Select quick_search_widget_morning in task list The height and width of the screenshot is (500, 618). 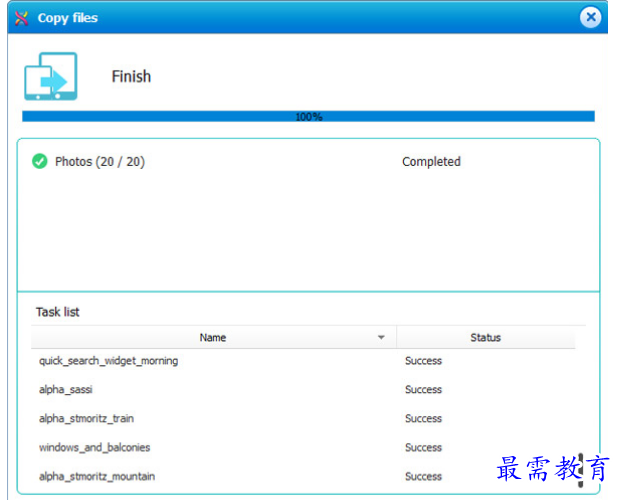coord(108,361)
